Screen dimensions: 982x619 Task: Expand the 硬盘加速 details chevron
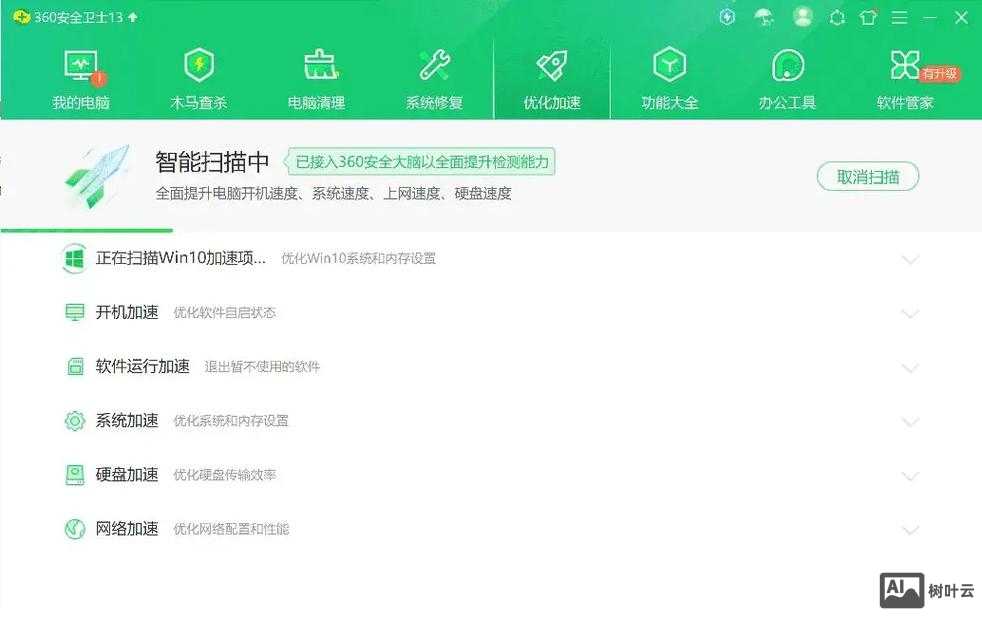click(x=911, y=476)
